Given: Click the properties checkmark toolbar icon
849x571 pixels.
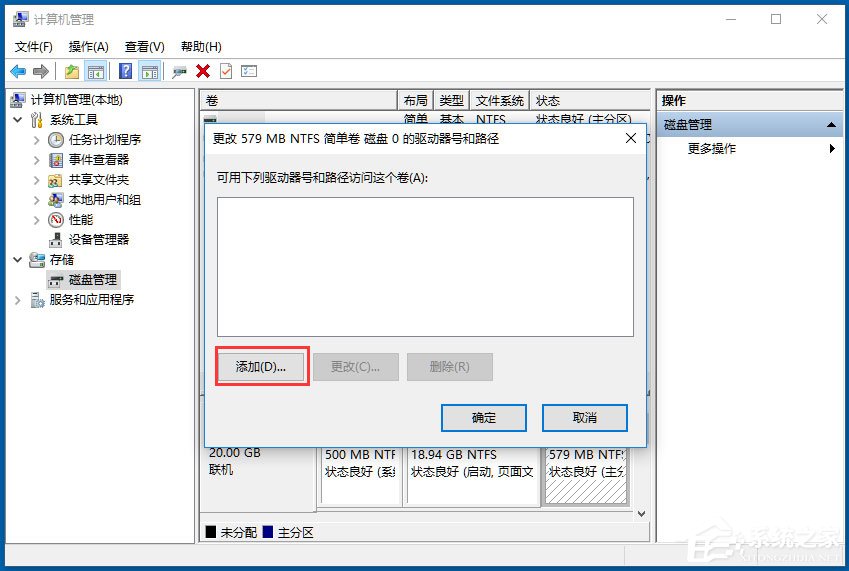Looking at the screenshot, I should tap(226, 71).
